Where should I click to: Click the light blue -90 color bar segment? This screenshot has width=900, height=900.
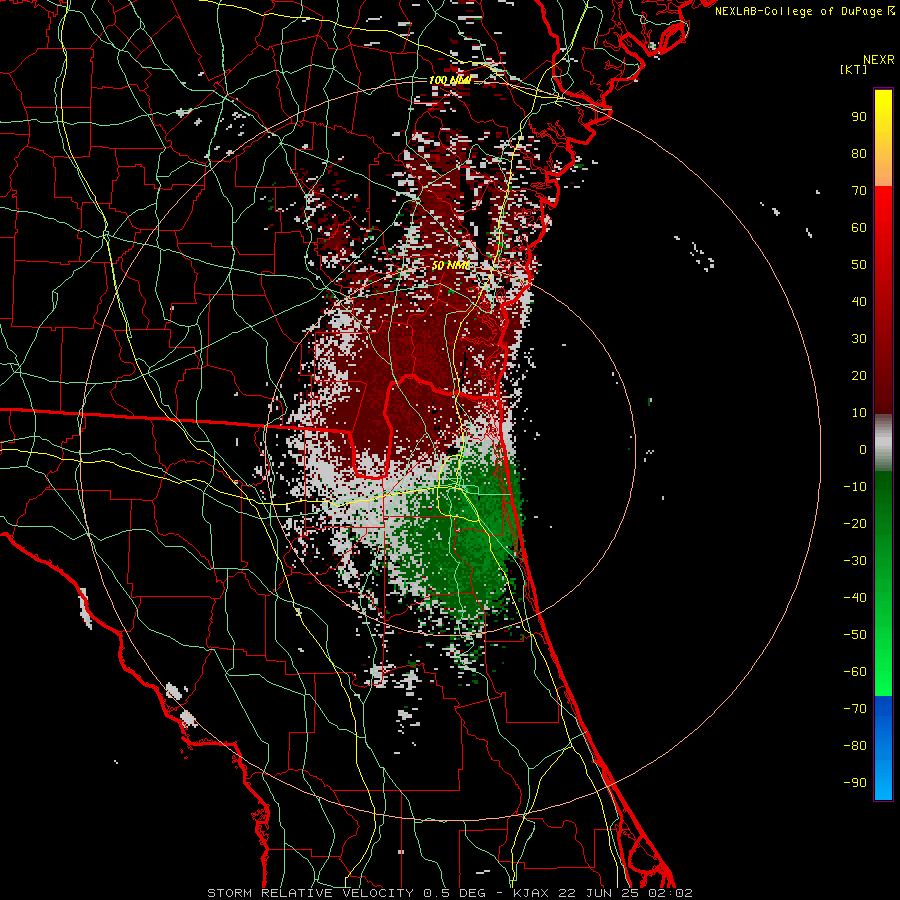click(883, 783)
